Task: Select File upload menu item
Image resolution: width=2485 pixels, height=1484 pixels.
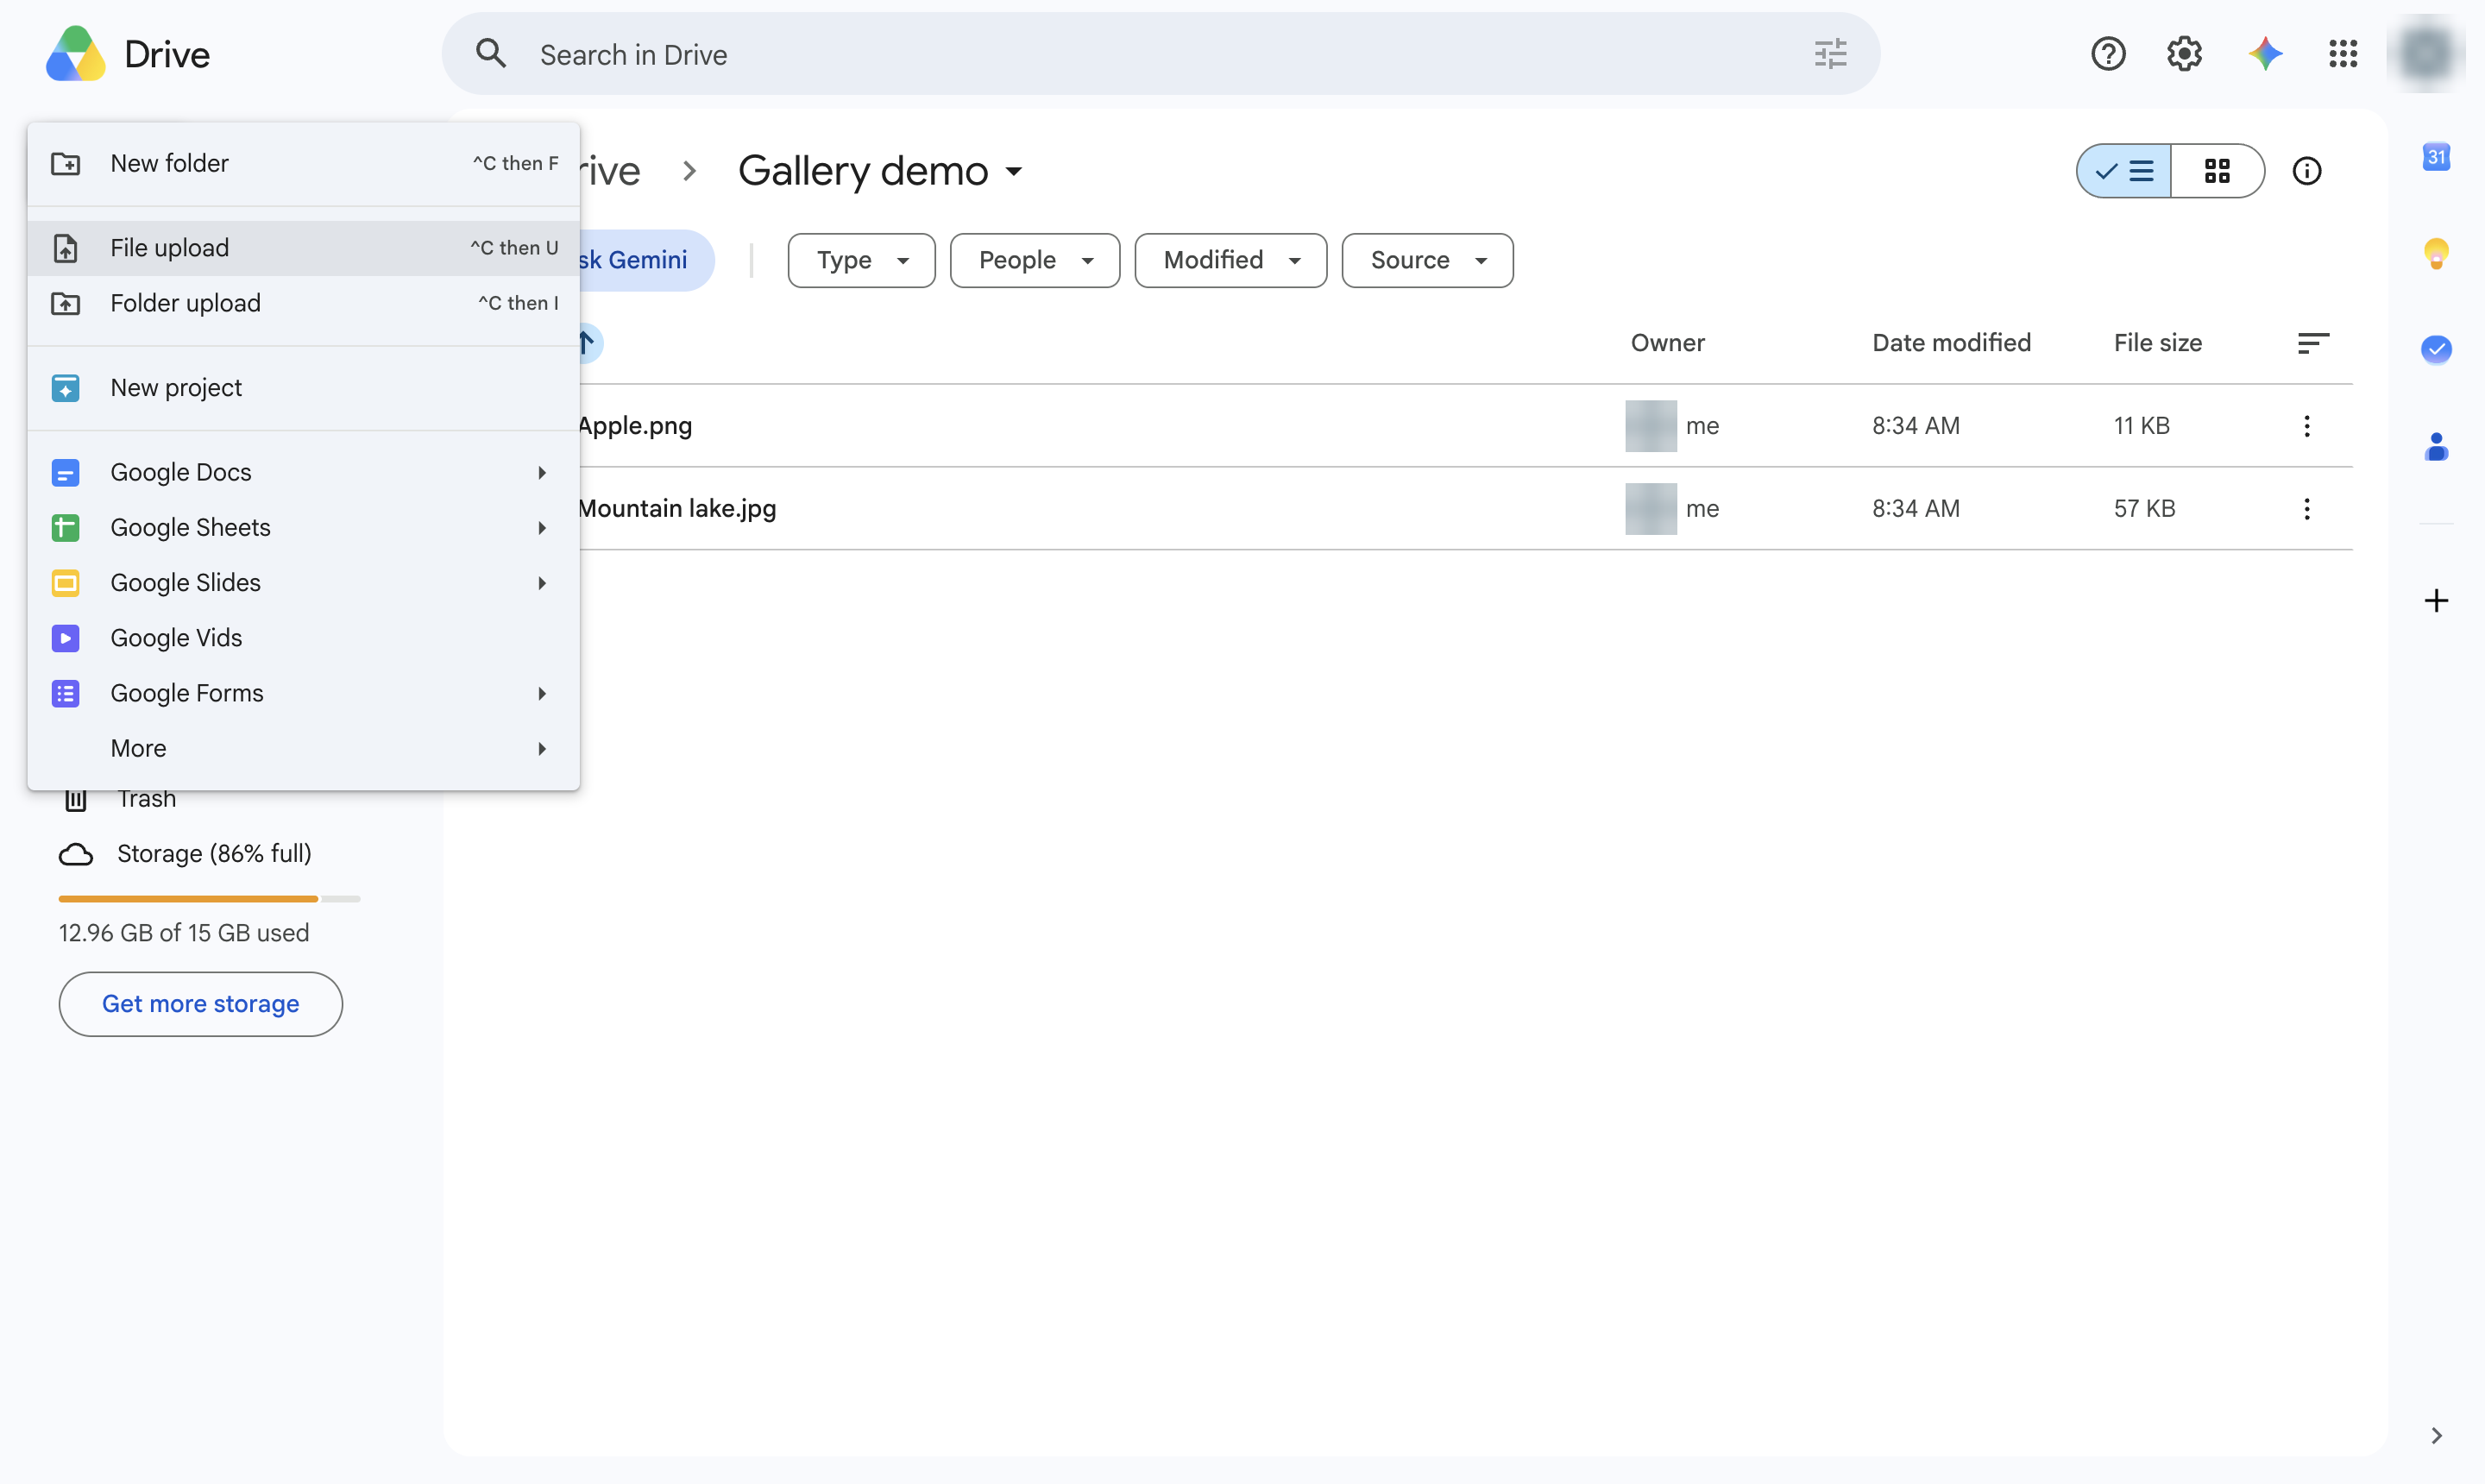Action: [x=303, y=248]
